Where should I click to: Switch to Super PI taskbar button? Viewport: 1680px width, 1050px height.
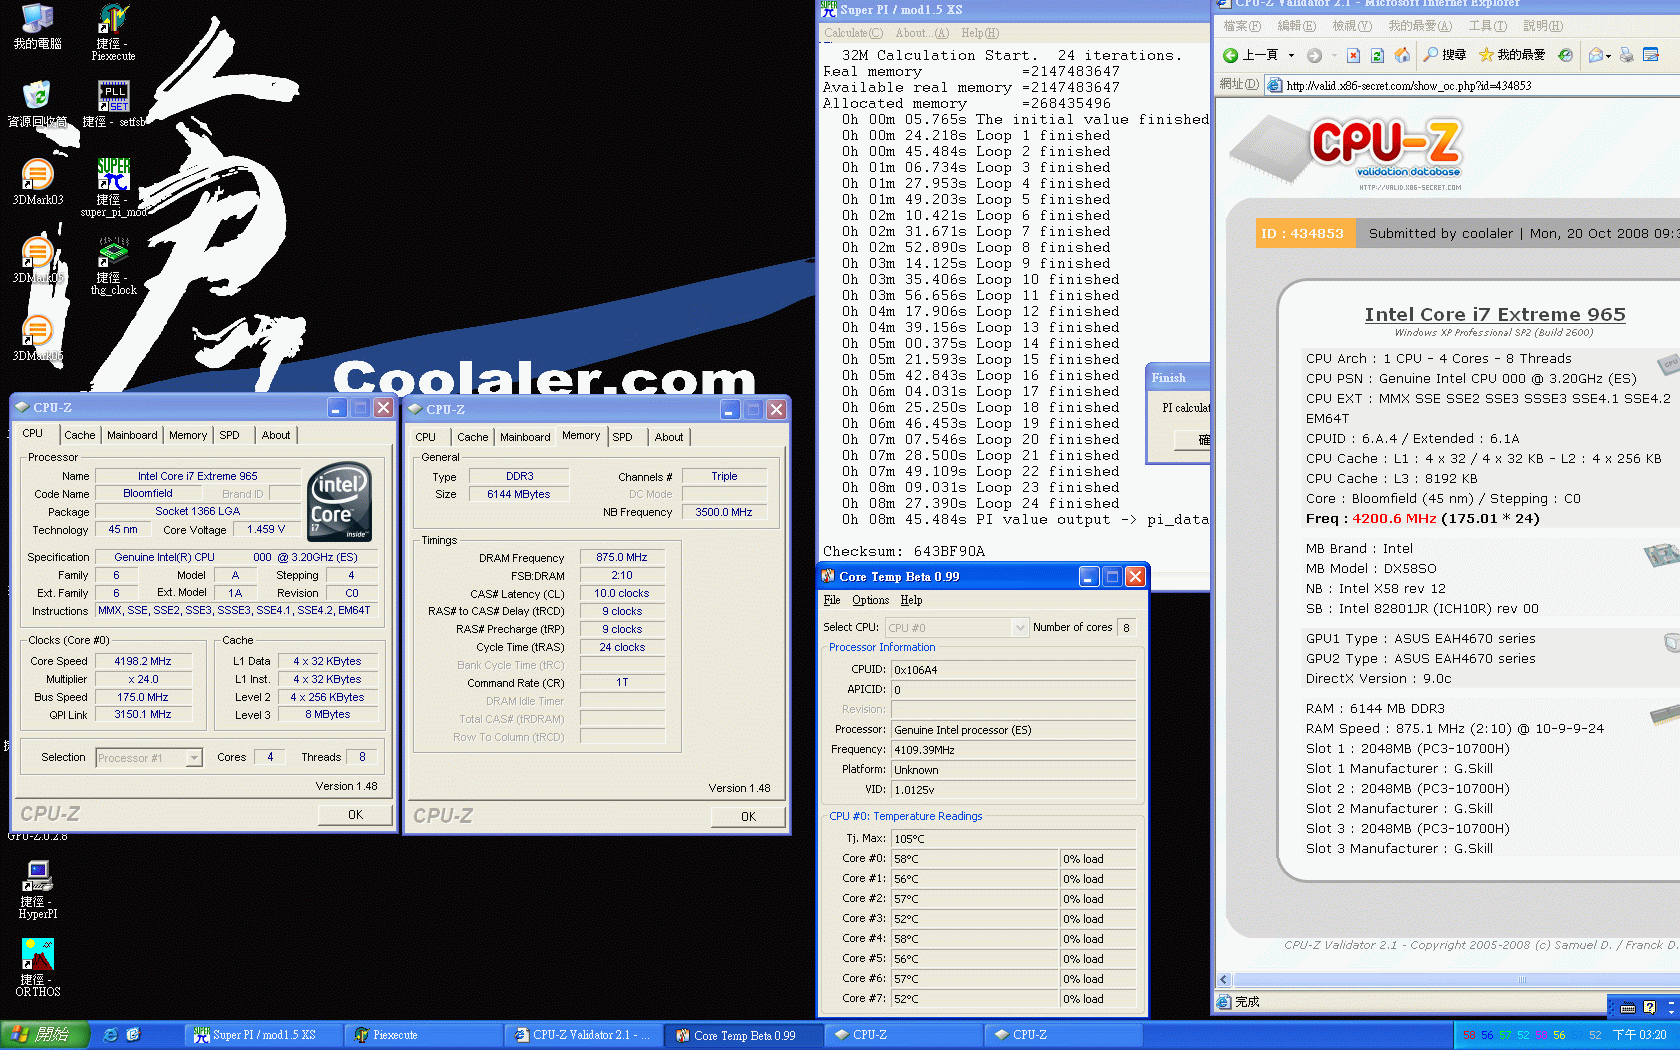(x=265, y=1035)
